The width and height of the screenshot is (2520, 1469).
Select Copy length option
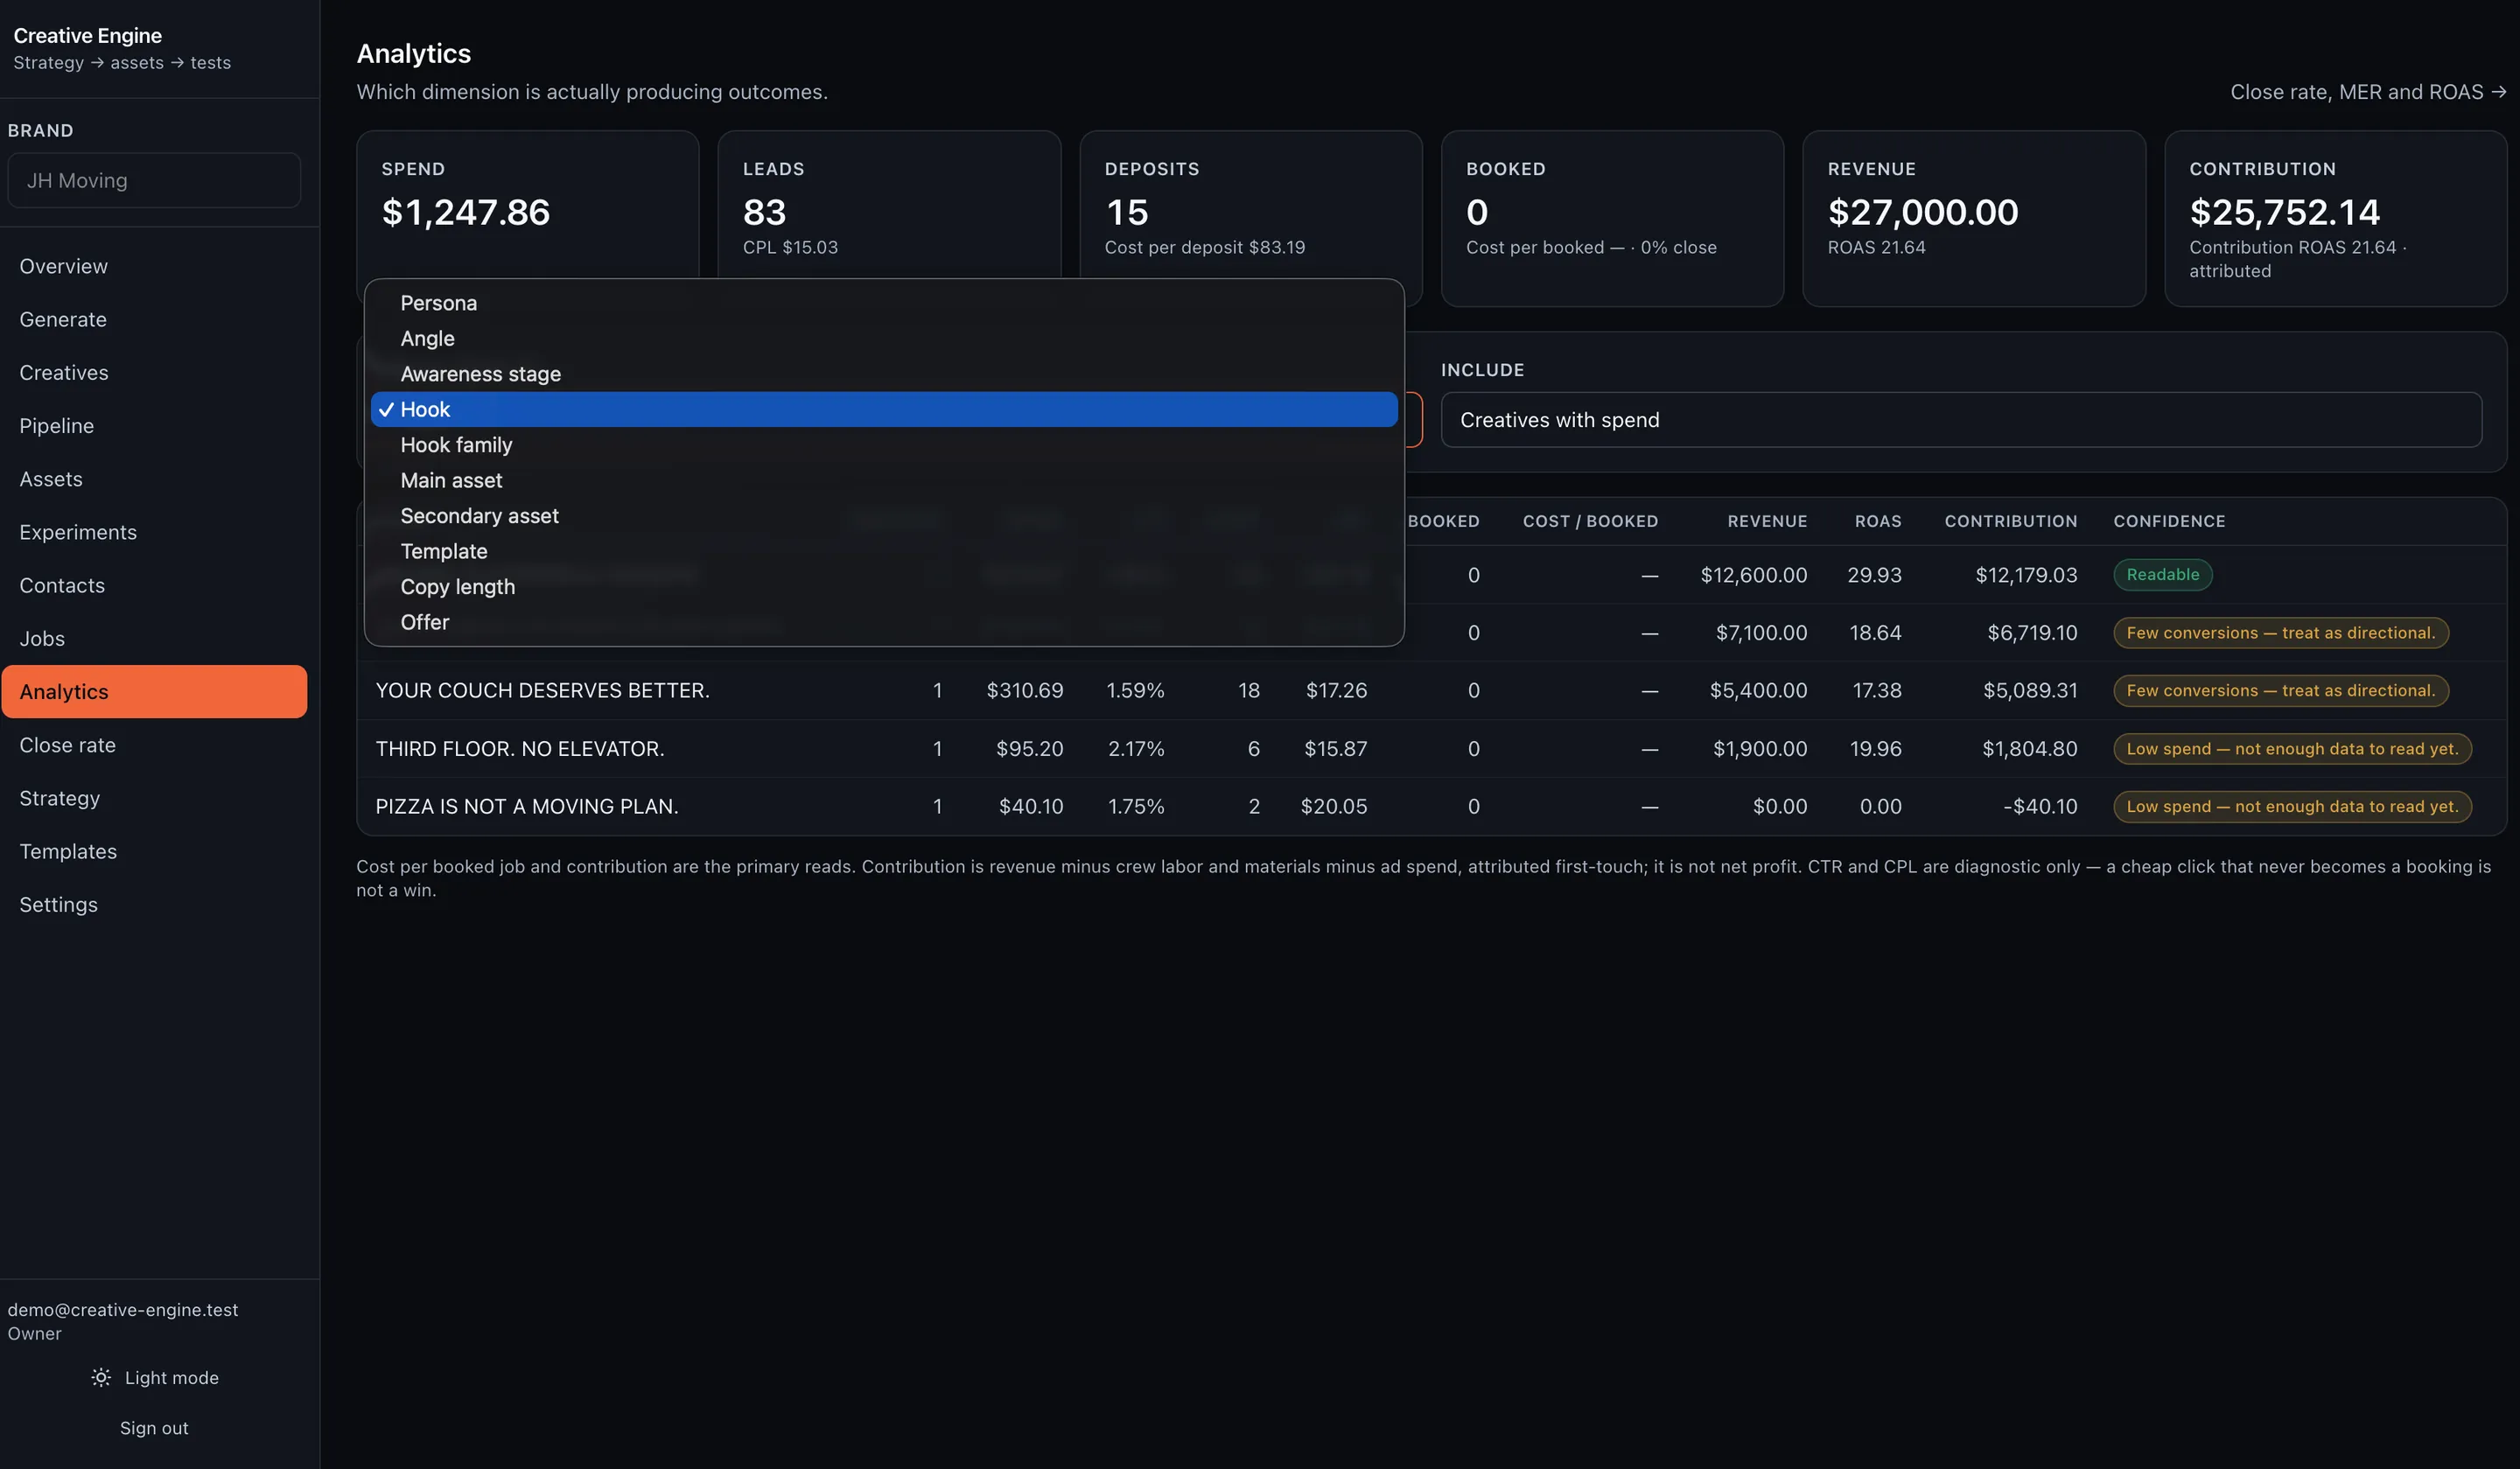[884, 587]
